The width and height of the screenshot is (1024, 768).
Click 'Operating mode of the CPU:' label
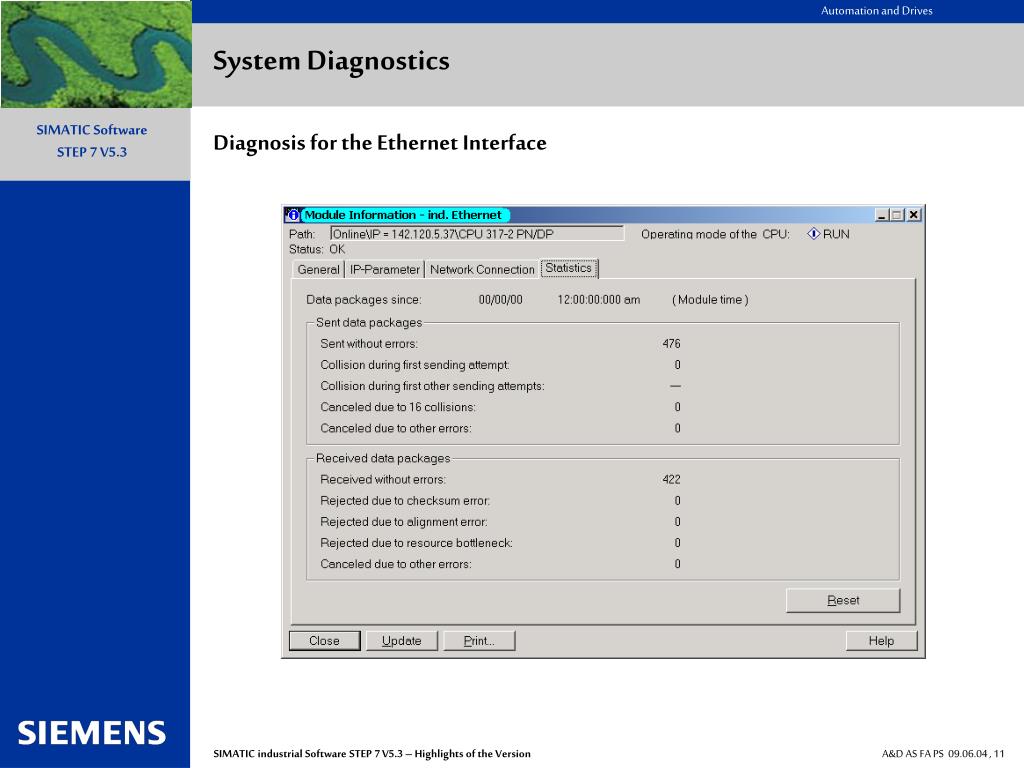click(715, 234)
